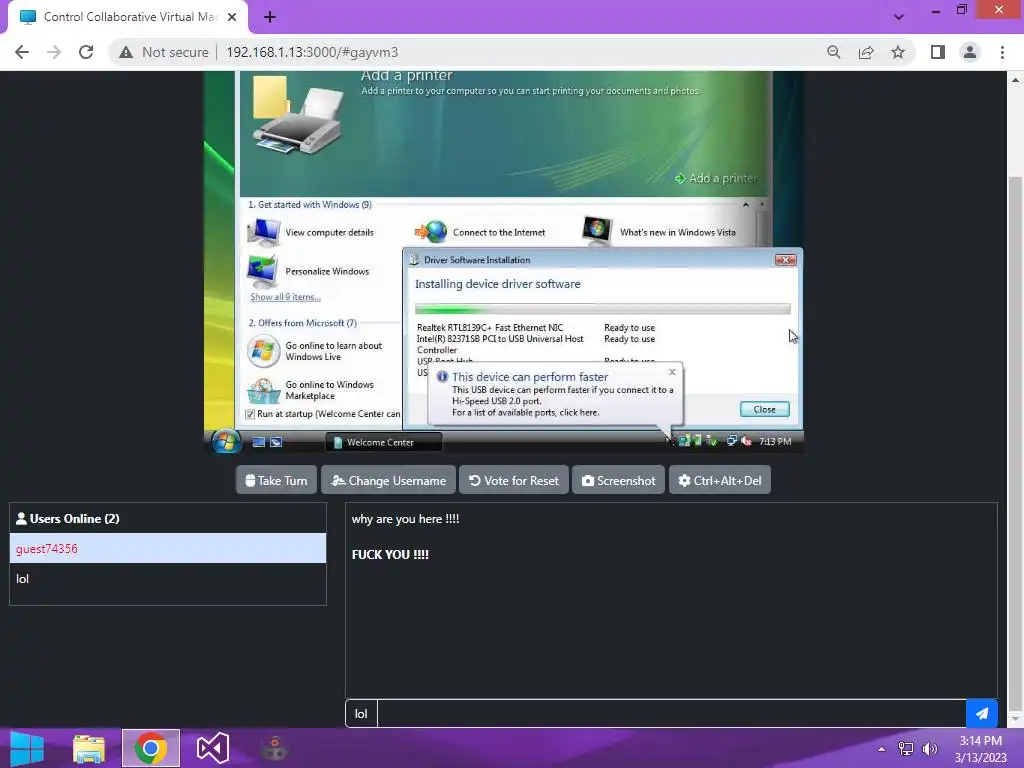The width and height of the screenshot is (1024, 768).
Task: Click Chrome icon in host taskbar
Action: [x=151, y=748]
